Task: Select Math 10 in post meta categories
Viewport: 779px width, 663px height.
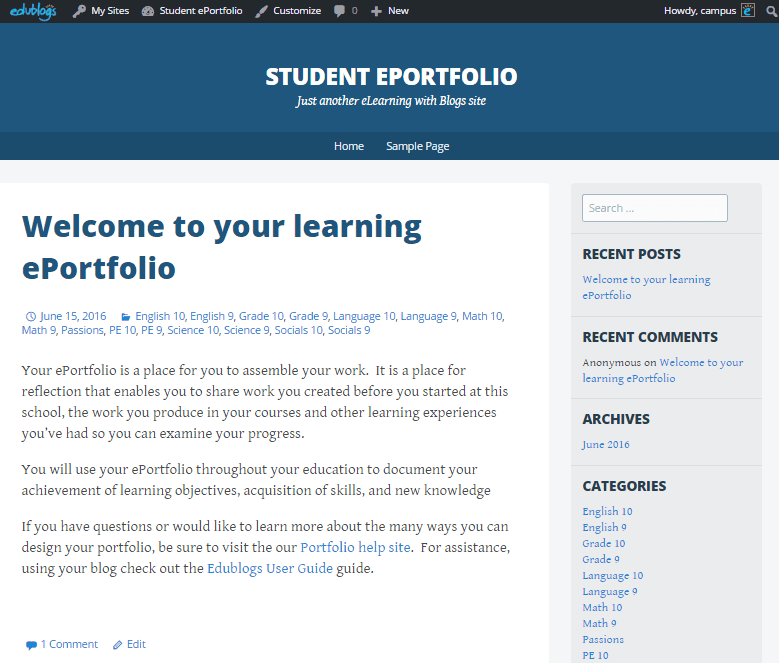Action: coord(482,316)
